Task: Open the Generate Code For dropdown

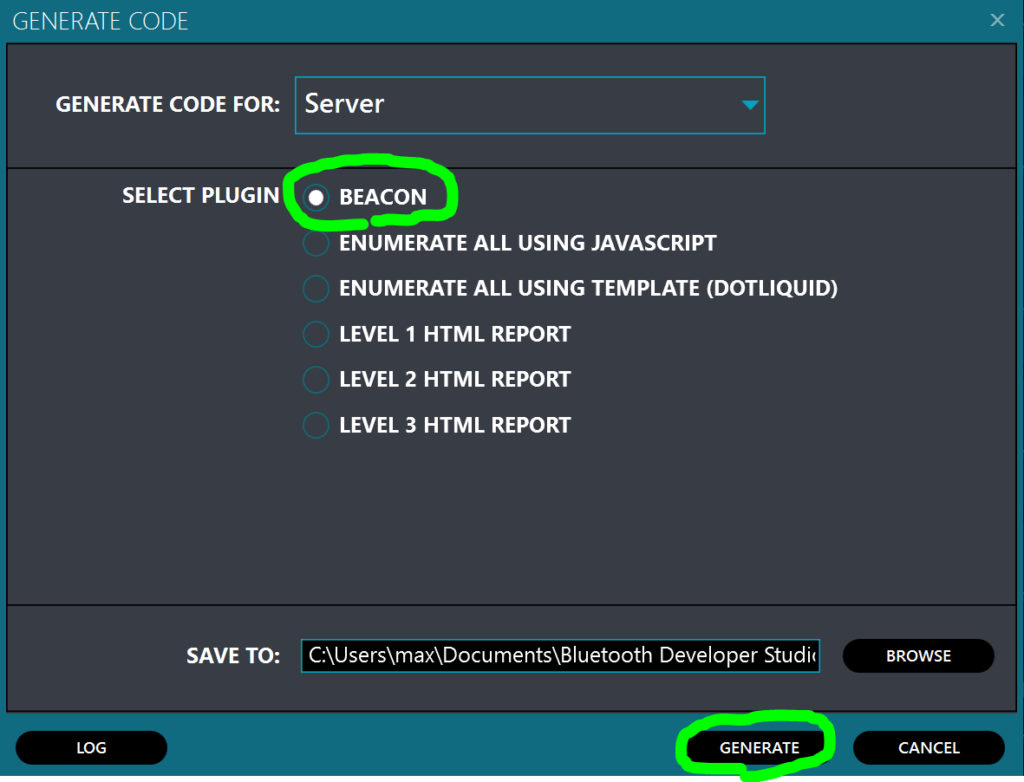Action: (x=530, y=105)
